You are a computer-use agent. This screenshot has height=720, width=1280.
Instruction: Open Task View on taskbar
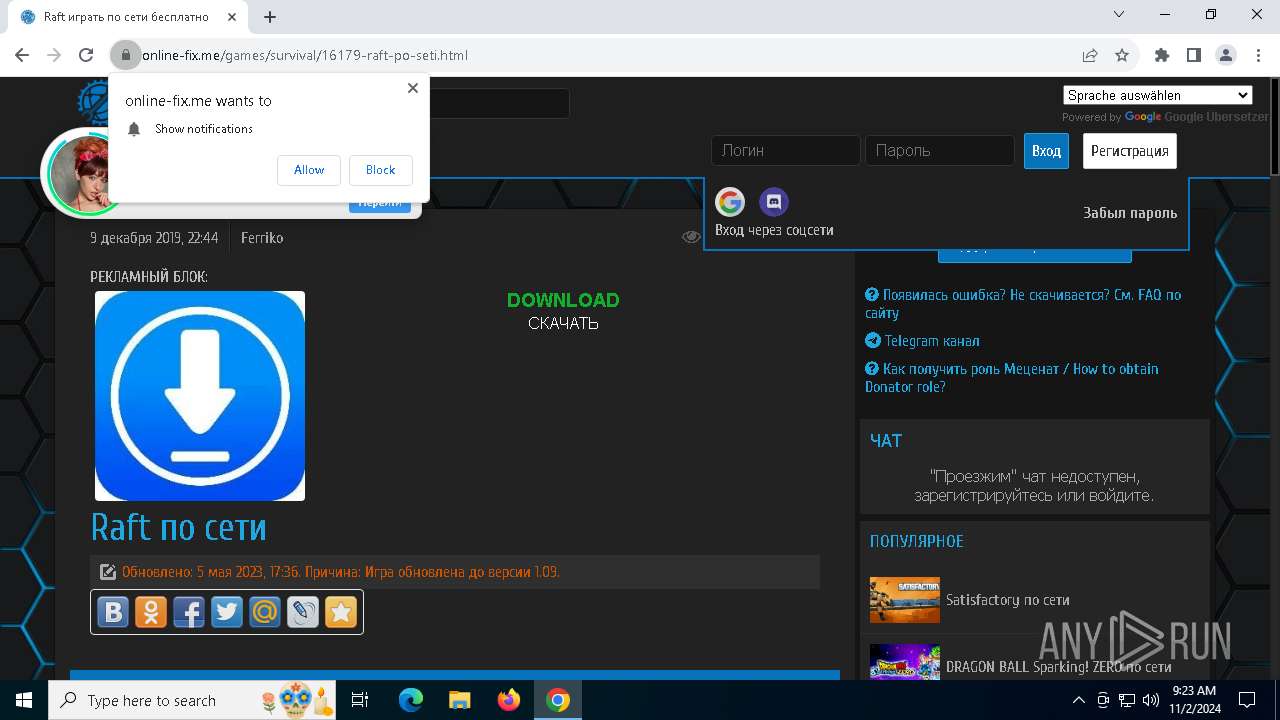click(360, 700)
